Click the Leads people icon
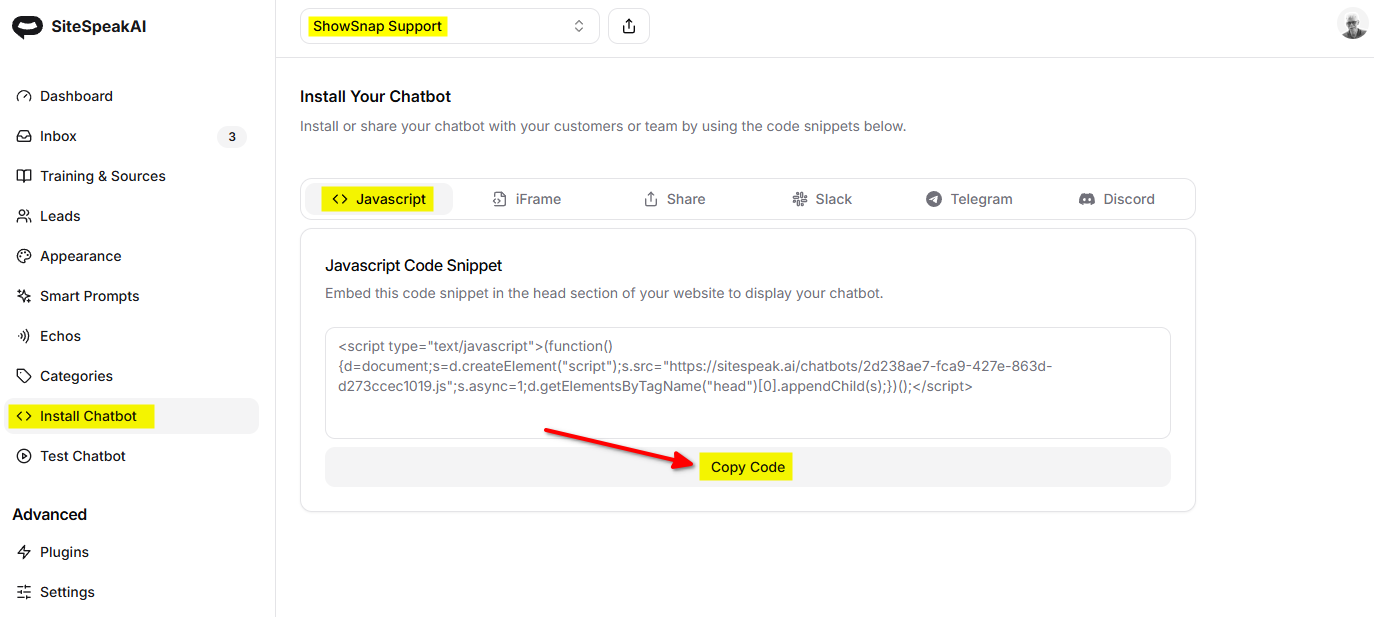 (24, 216)
